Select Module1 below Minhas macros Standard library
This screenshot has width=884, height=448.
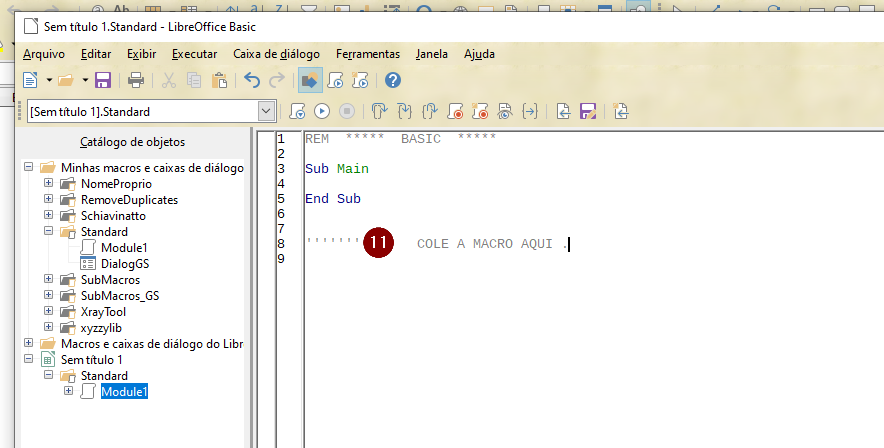pyautogui.click(x=124, y=248)
